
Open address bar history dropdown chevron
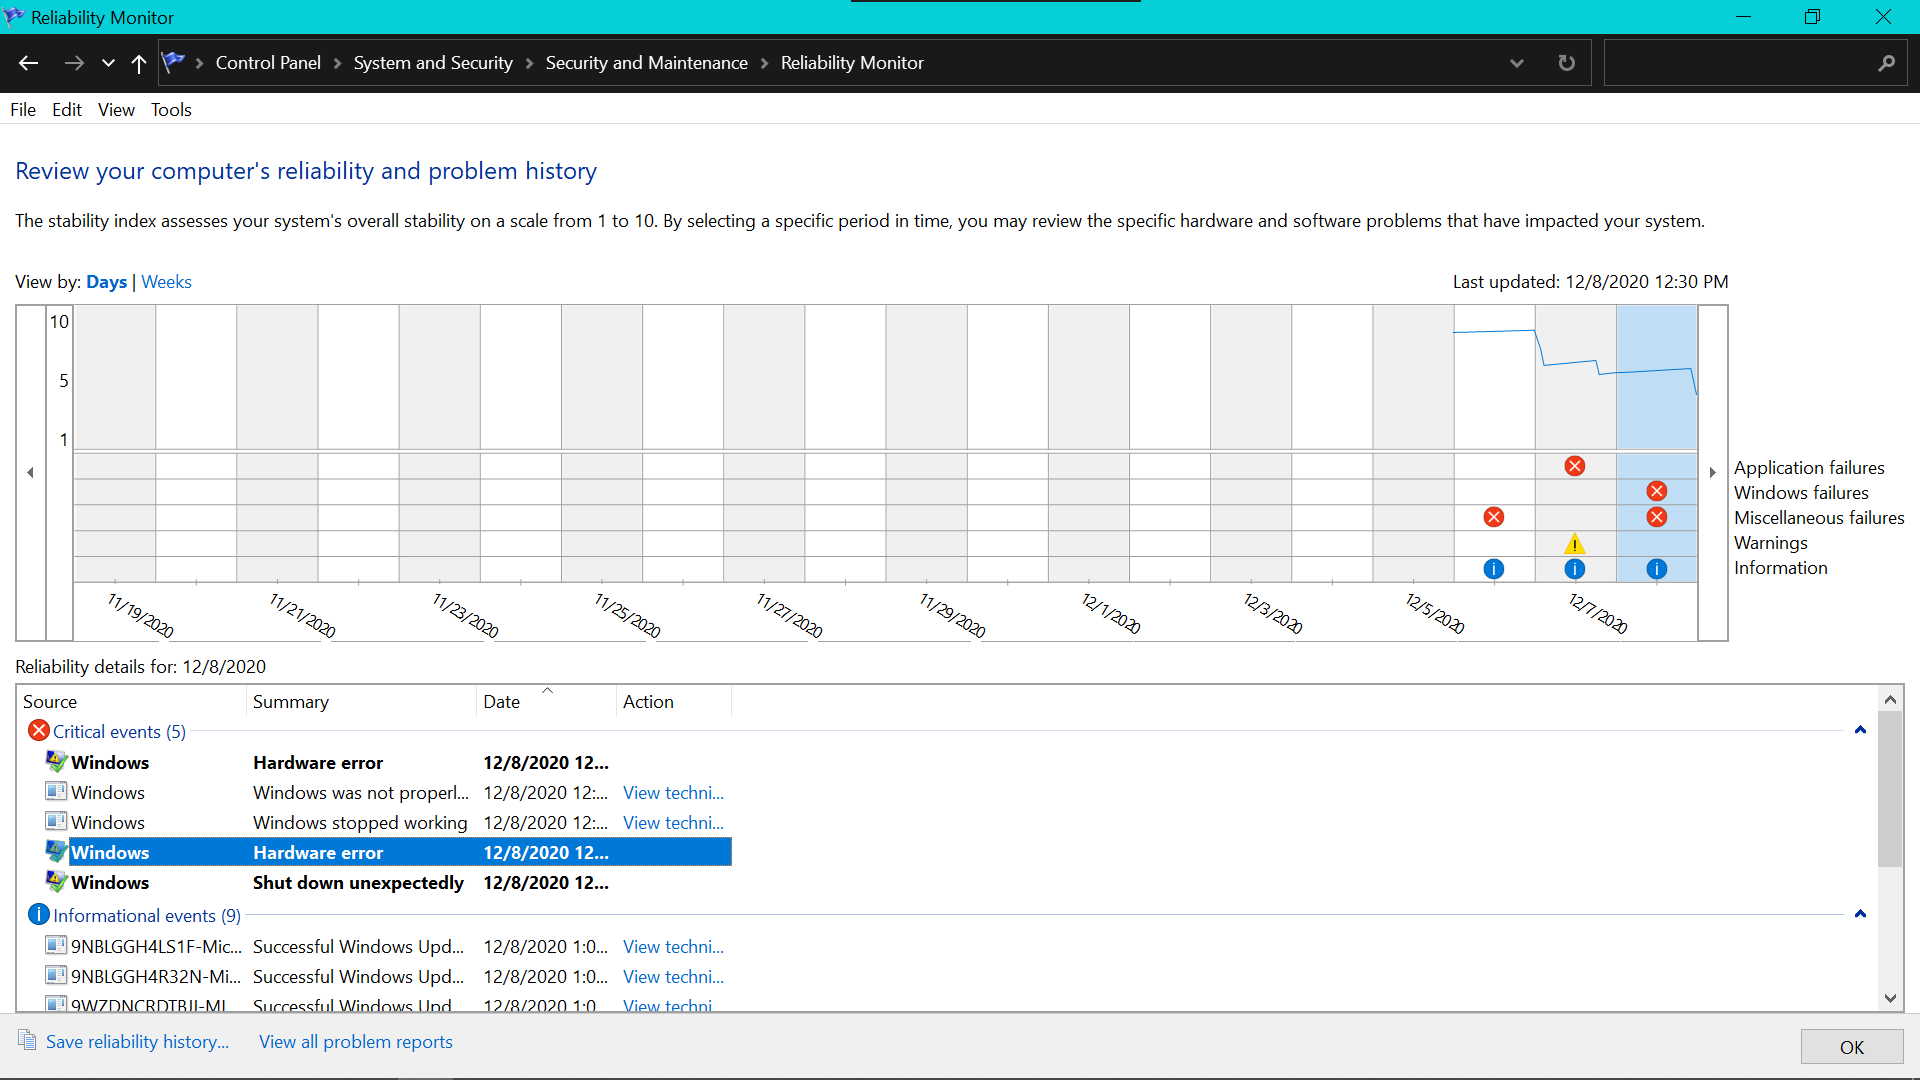tap(1517, 63)
